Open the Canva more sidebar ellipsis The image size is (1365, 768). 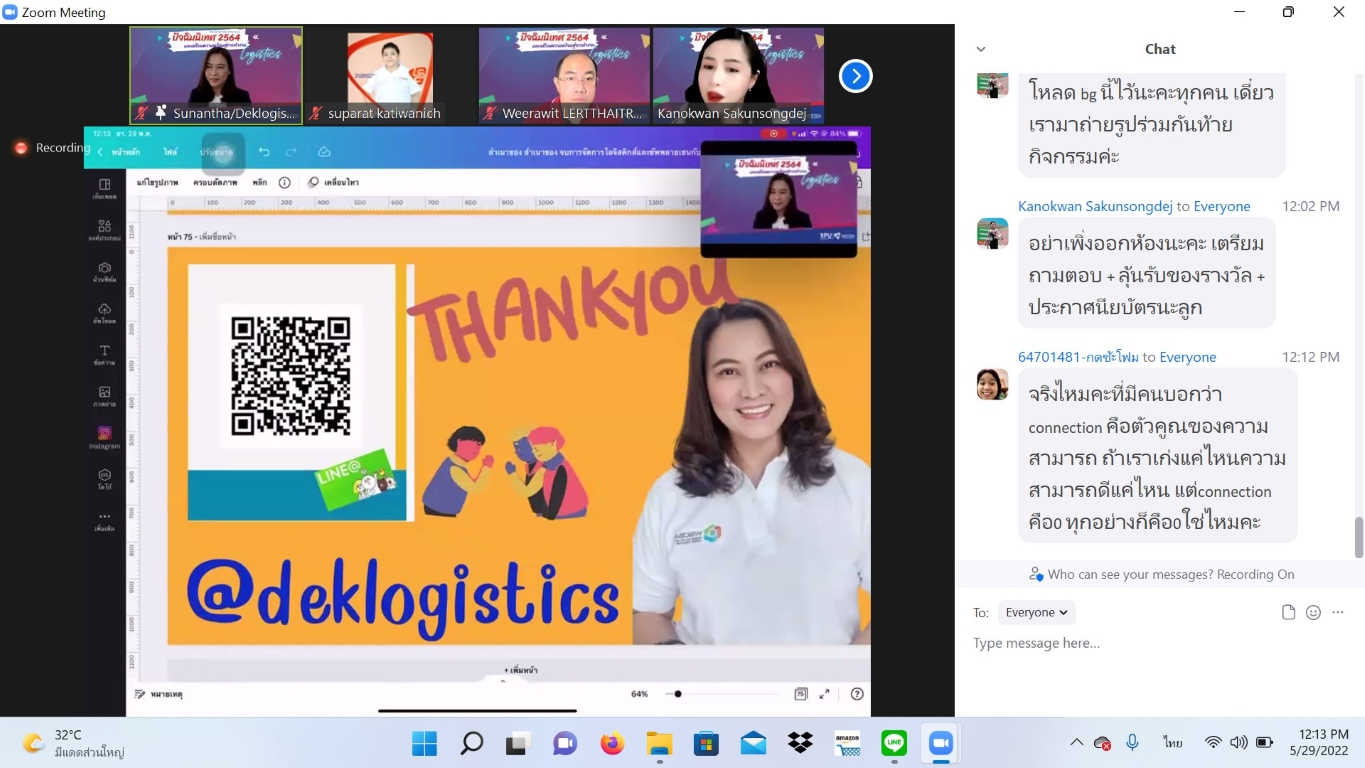(x=104, y=520)
